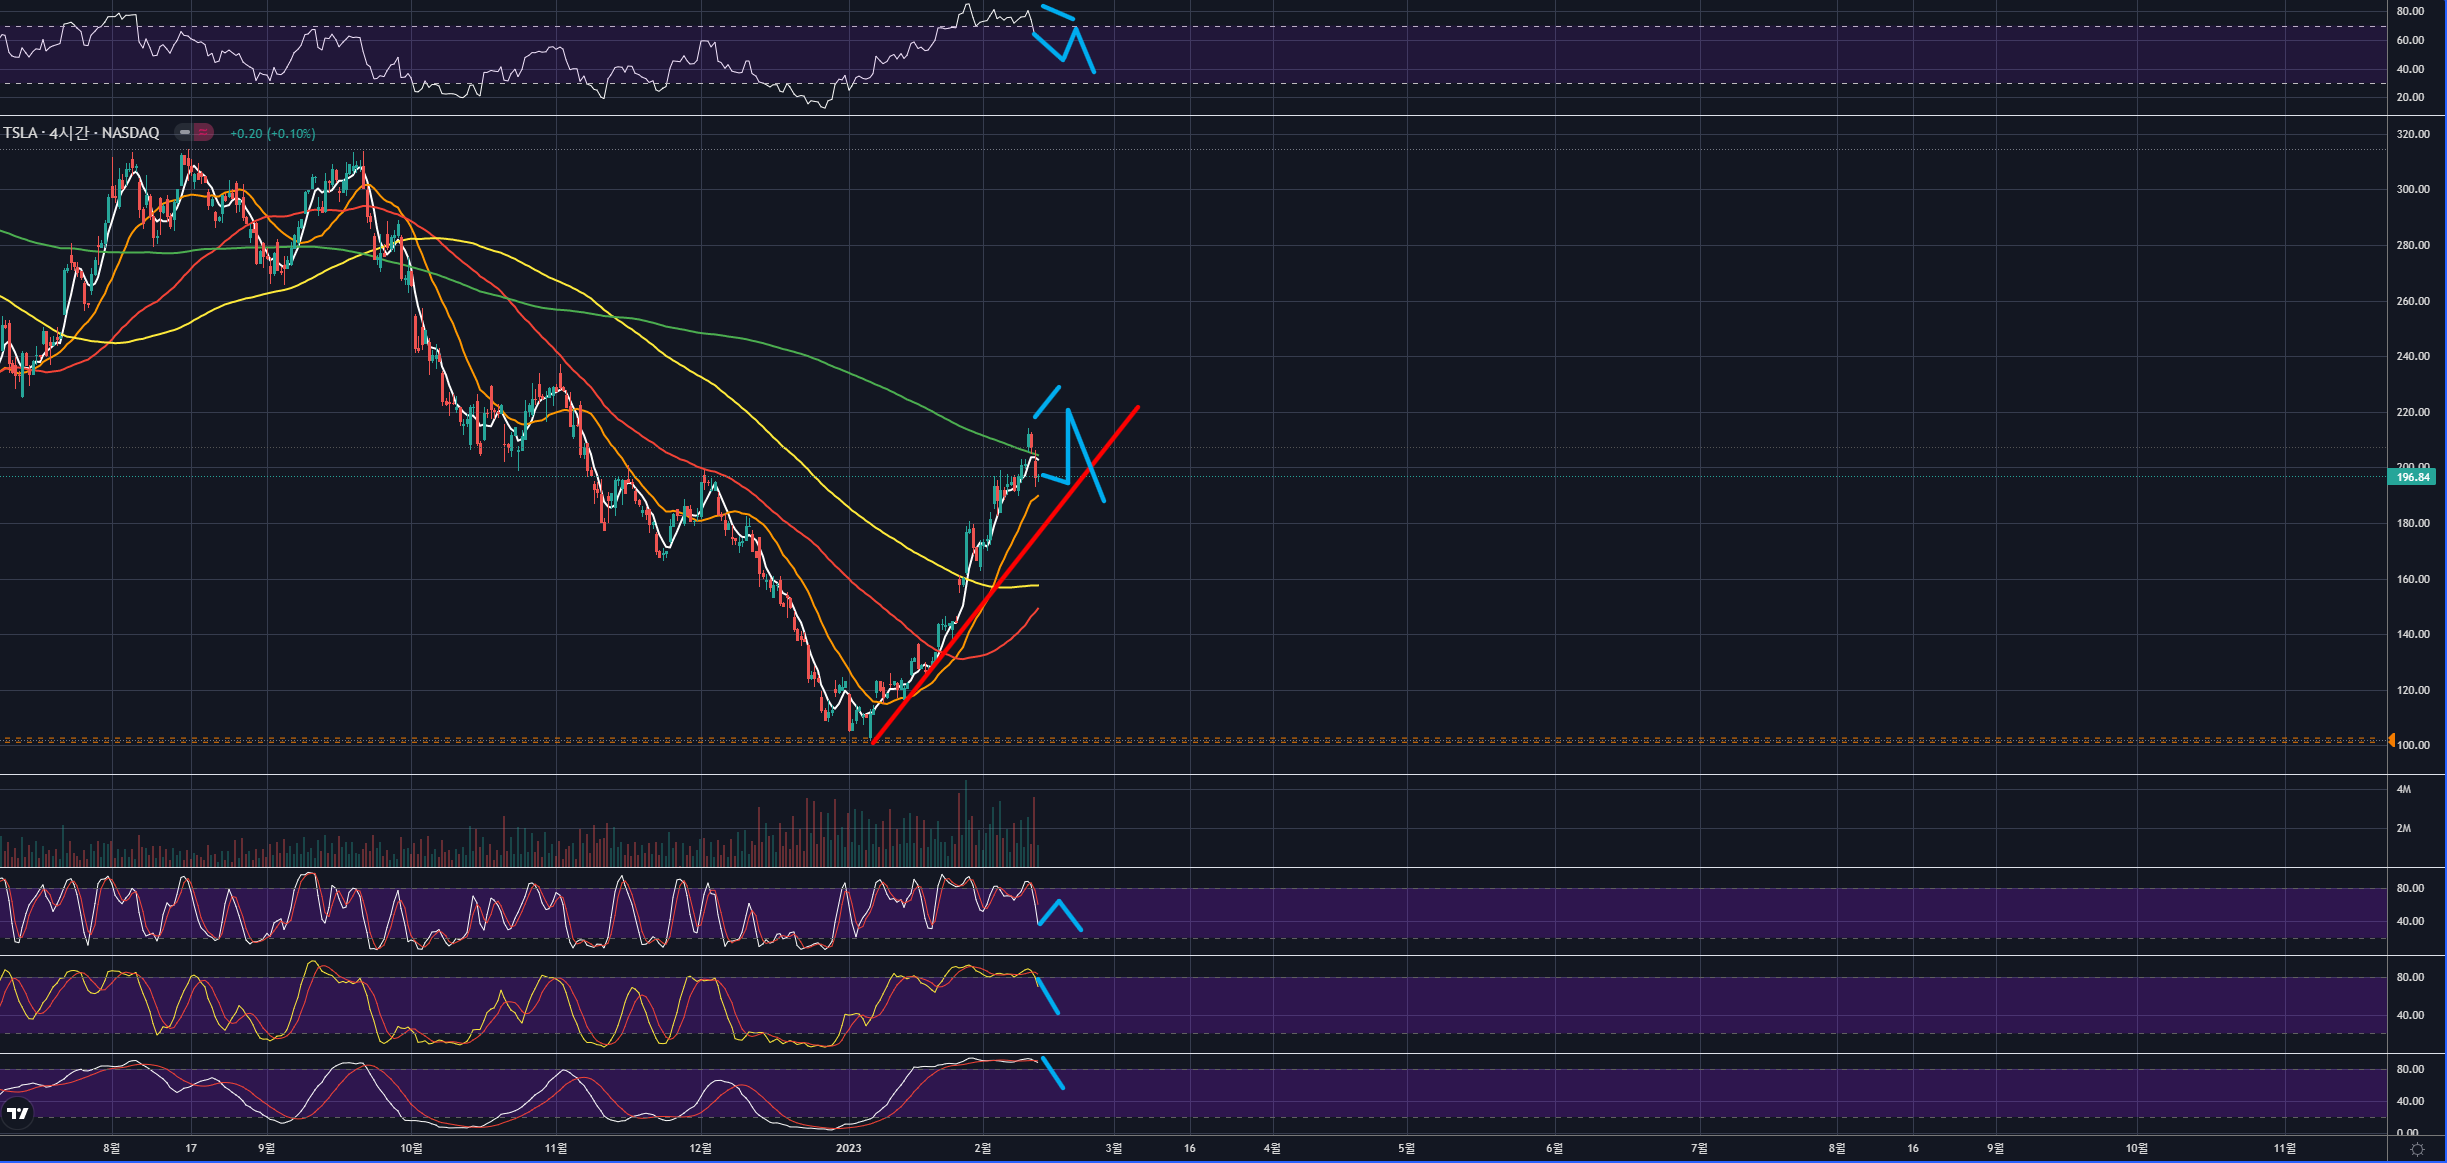Click the TradingView logo
Viewport: 2447px width, 1163px height.
tap(17, 1113)
